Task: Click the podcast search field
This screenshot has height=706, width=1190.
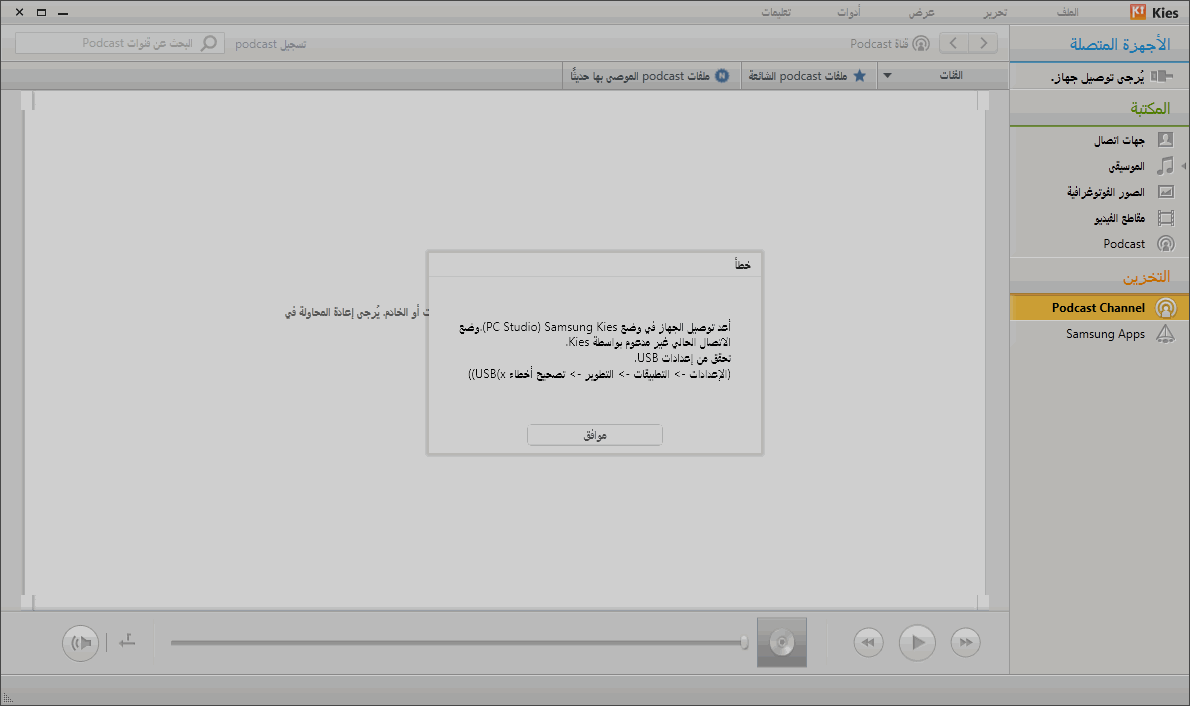Action: click(120, 43)
